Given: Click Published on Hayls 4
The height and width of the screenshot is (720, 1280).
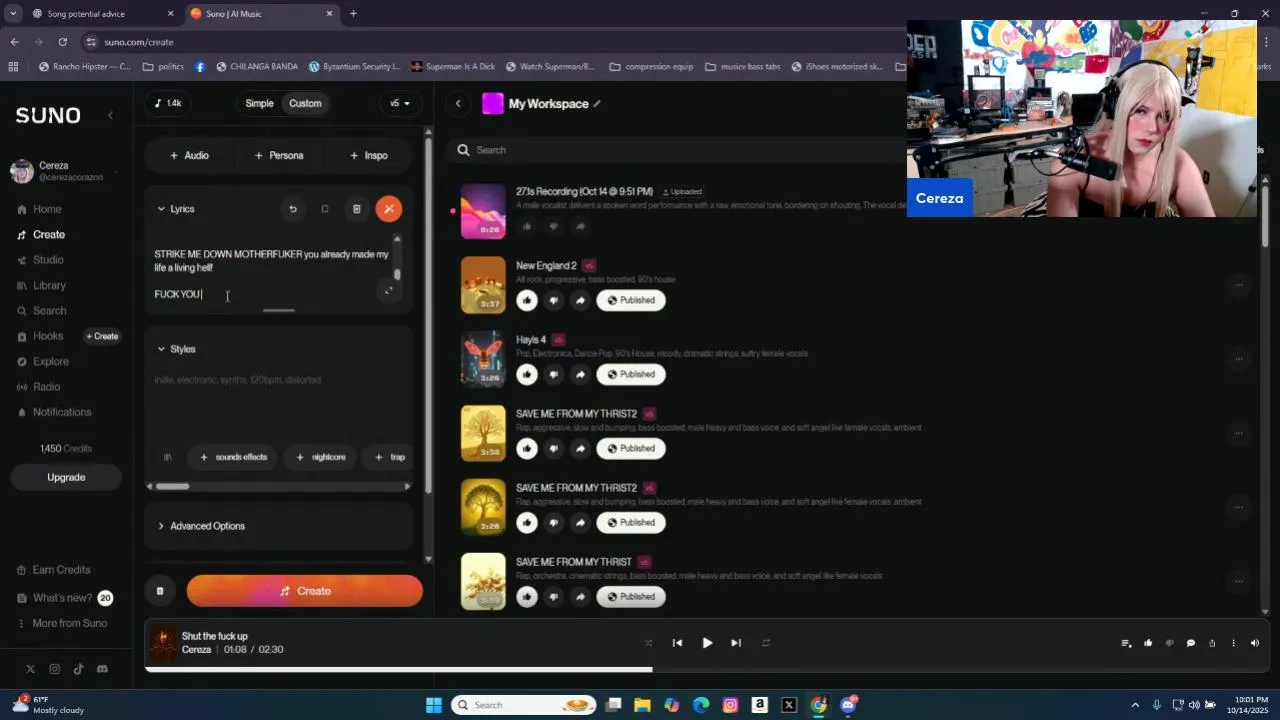Looking at the screenshot, I should pos(631,374).
